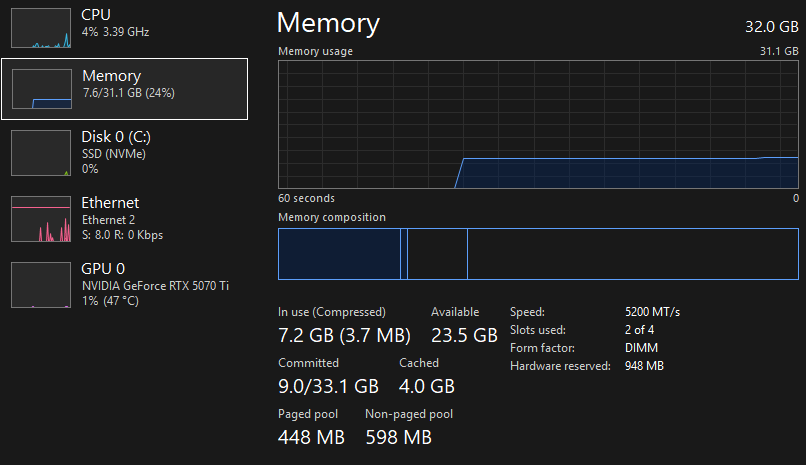This screenshot has height=465, width=806.
Task: Click the S: 8.0 R: 0 Kbps reading
Action: tap(122, 235)
